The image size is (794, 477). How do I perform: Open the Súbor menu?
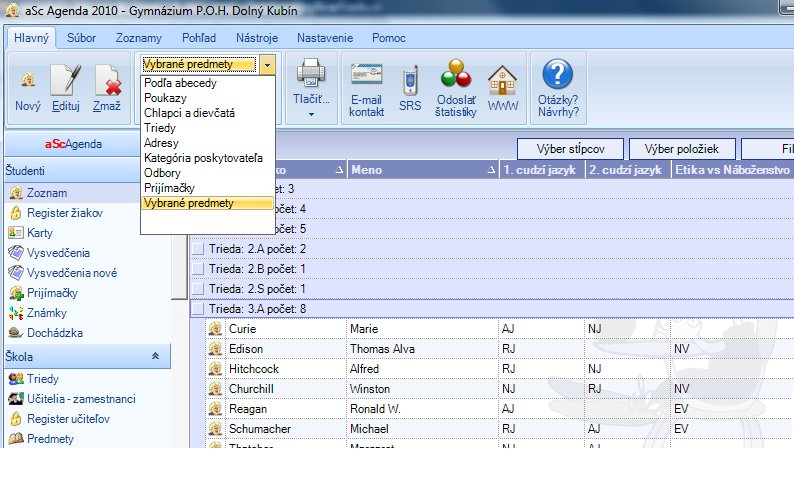(x=82, y=38)
